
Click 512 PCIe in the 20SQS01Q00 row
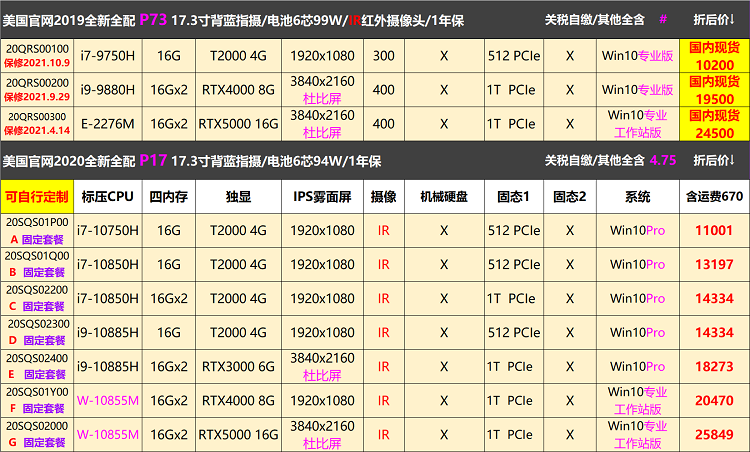pos(514,265)
